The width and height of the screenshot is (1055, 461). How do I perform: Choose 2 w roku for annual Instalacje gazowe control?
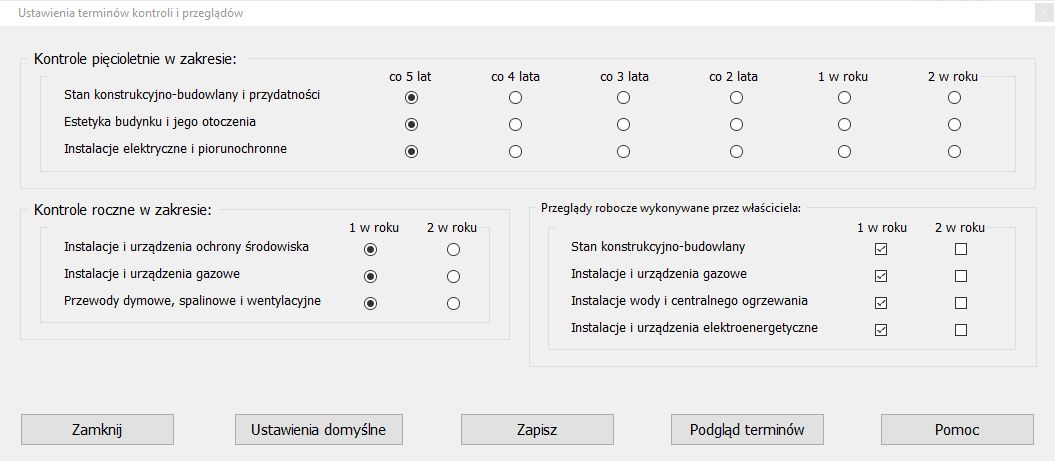point(453,276)
